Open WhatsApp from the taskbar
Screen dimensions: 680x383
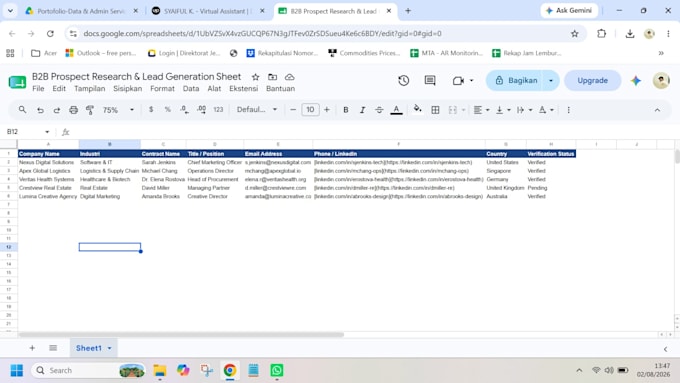pyautogui.click(x=277, y=370)
